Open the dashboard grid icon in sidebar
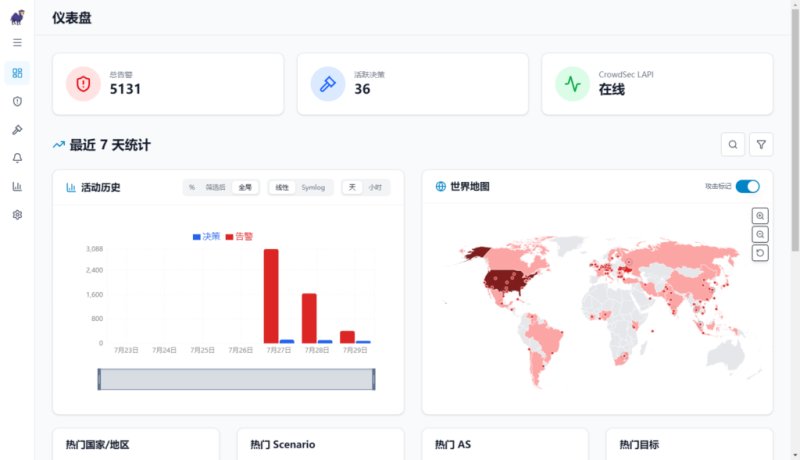The width and height of the screenshot is (800, 460). coord(17,73)
